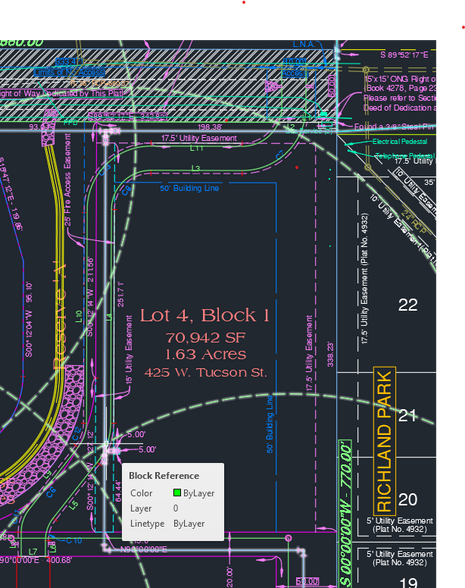This screenshot has height=588, width=465.
Task: Click the "425 W. Tucson St." address text
Action: click(x=206, y=372)
